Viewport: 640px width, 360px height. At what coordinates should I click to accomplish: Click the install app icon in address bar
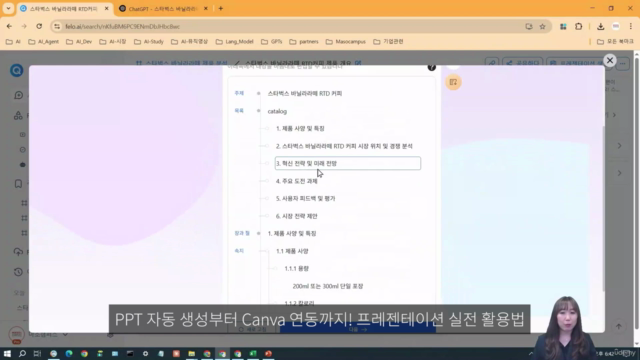(529, 27)
